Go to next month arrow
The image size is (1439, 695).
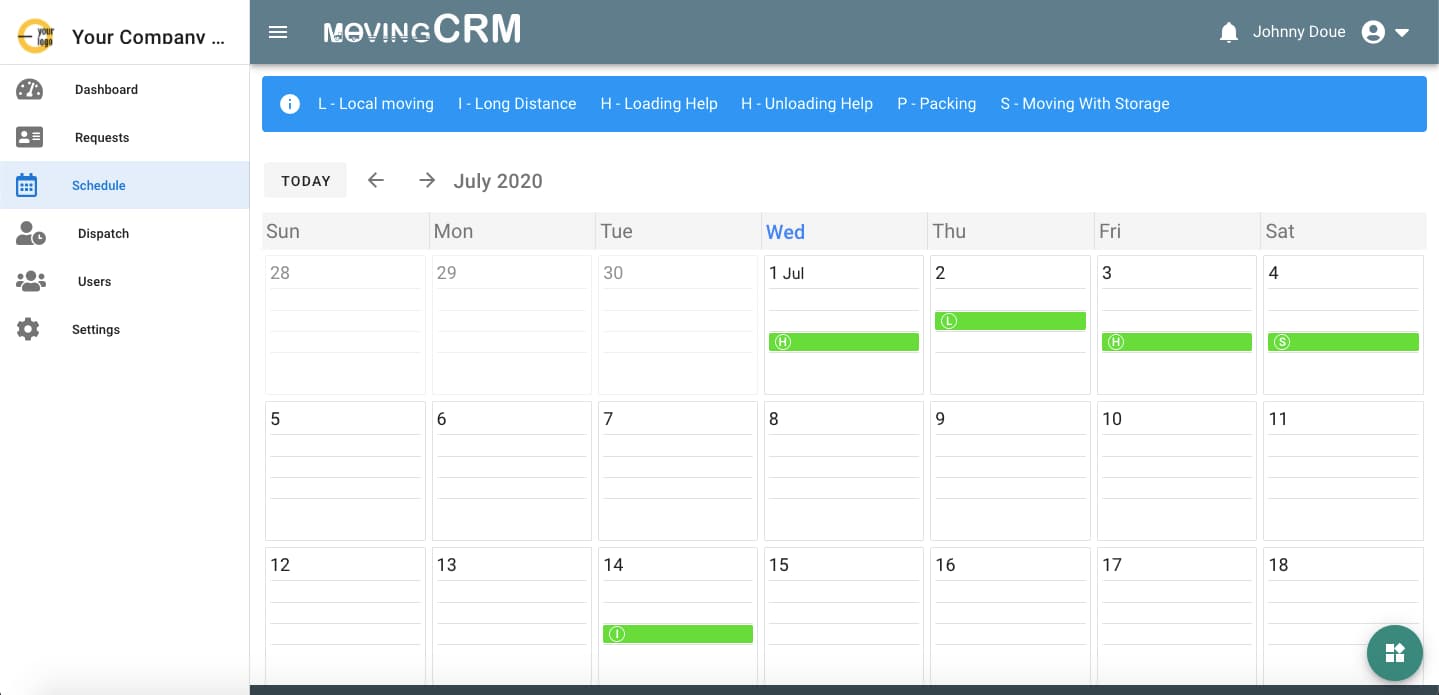[x=427, y=180]
